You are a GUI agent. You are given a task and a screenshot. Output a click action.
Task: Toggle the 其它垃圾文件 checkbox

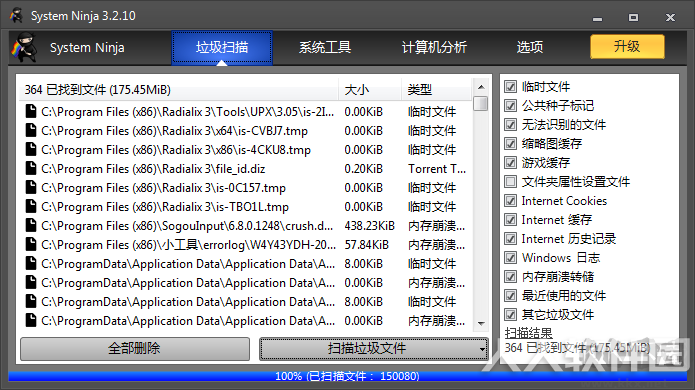[x=511, y=315]
